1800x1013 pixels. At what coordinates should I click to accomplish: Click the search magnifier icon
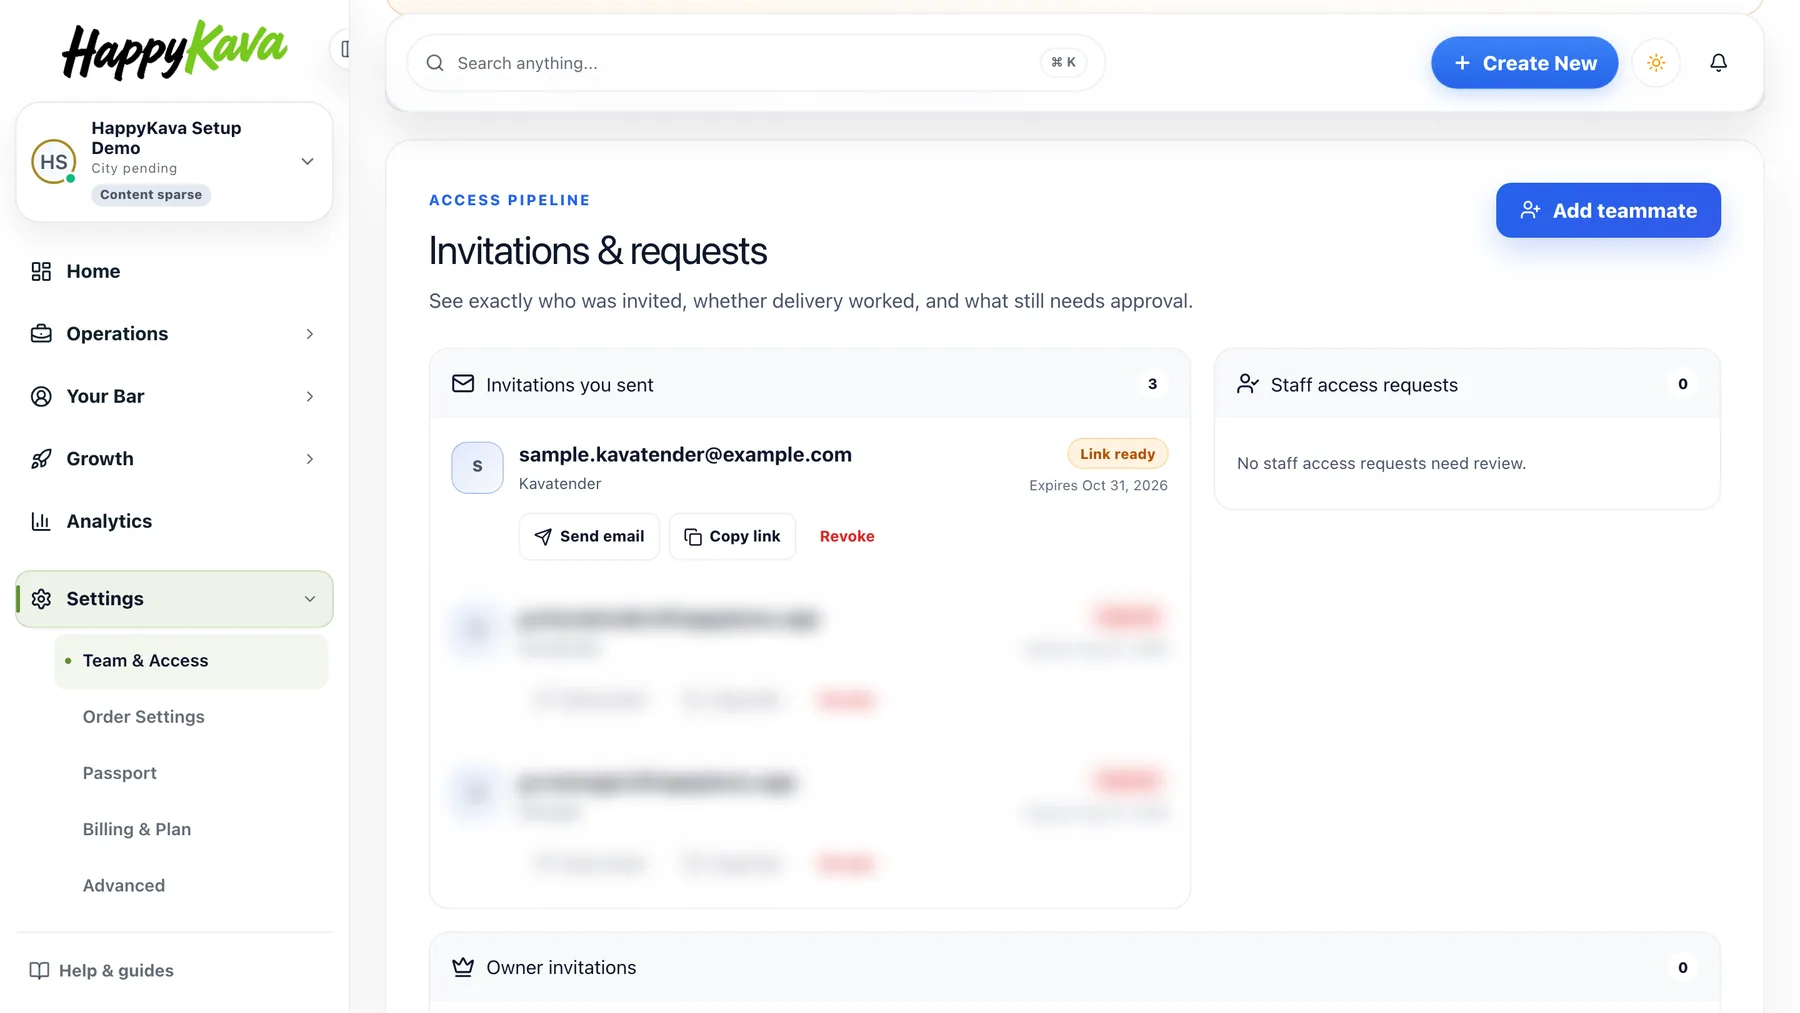[435, 63]
